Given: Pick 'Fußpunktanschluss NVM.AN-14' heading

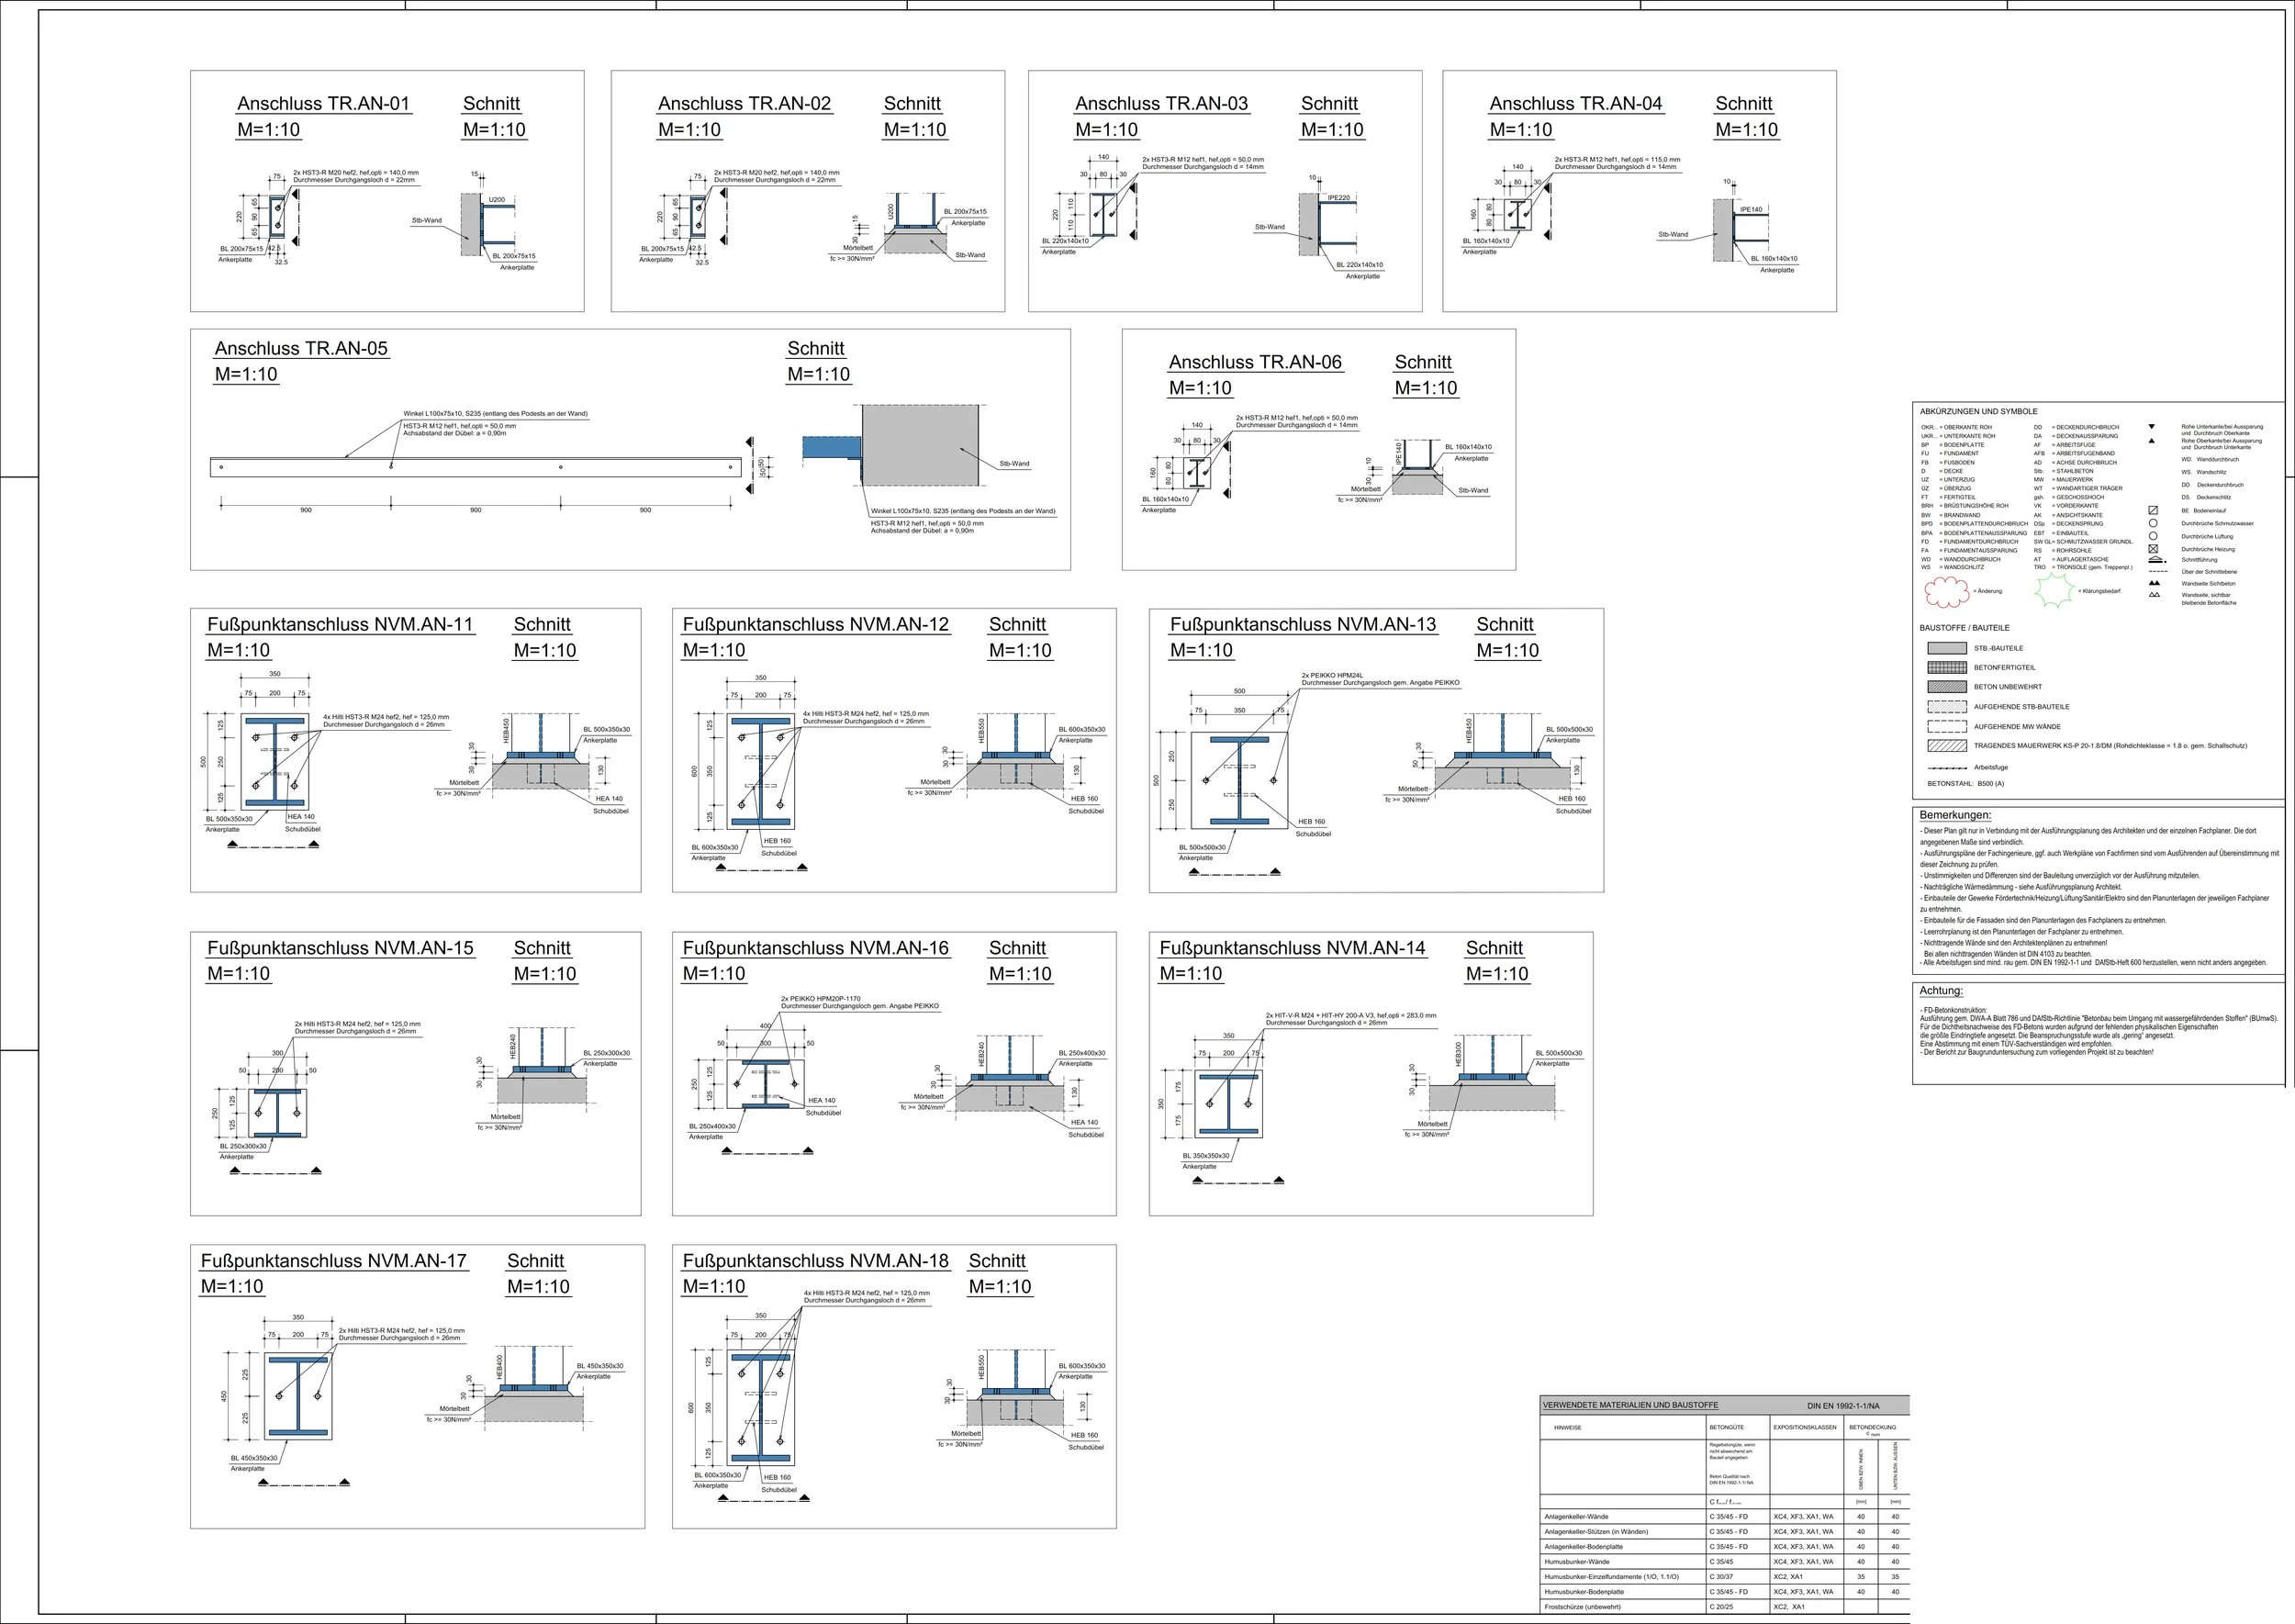Looking at the screenshot, I should click(x=1292, y=948).
